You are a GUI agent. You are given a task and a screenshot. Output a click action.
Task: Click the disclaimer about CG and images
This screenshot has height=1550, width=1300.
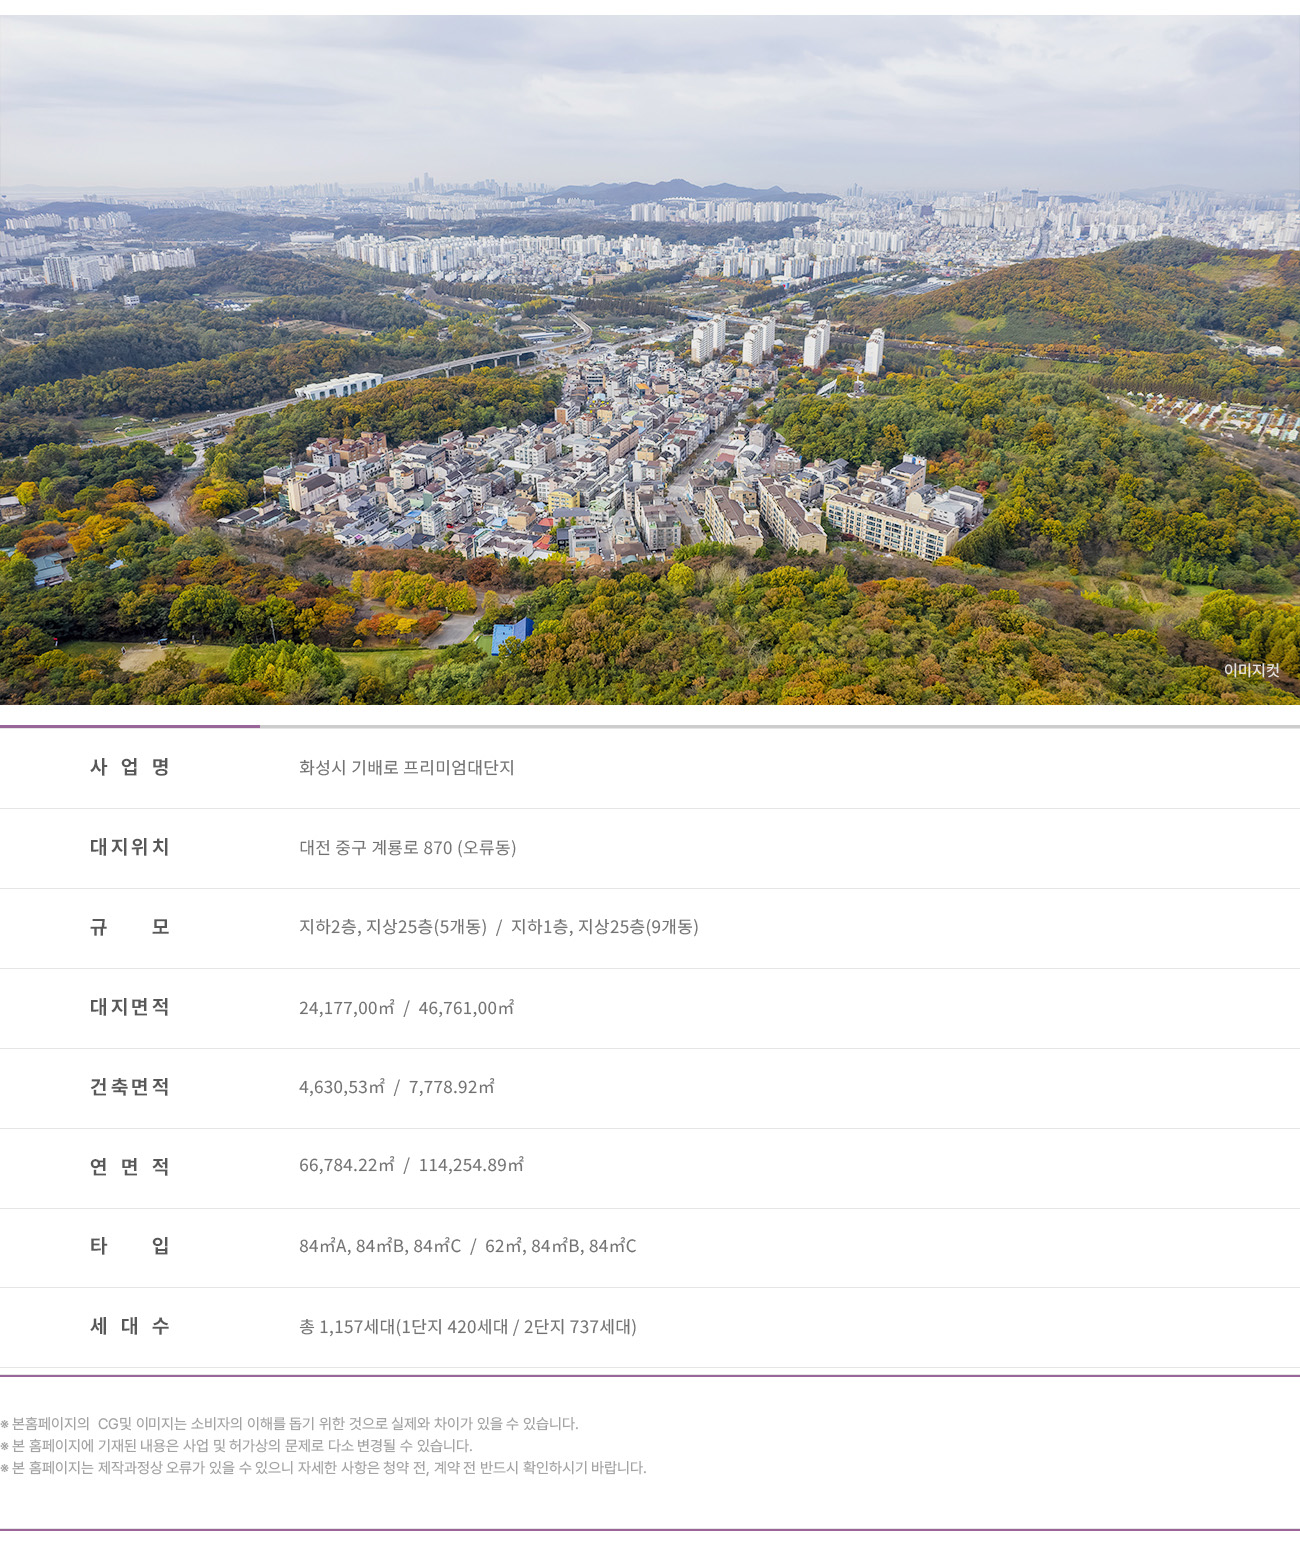click(x=289, y=1423)
